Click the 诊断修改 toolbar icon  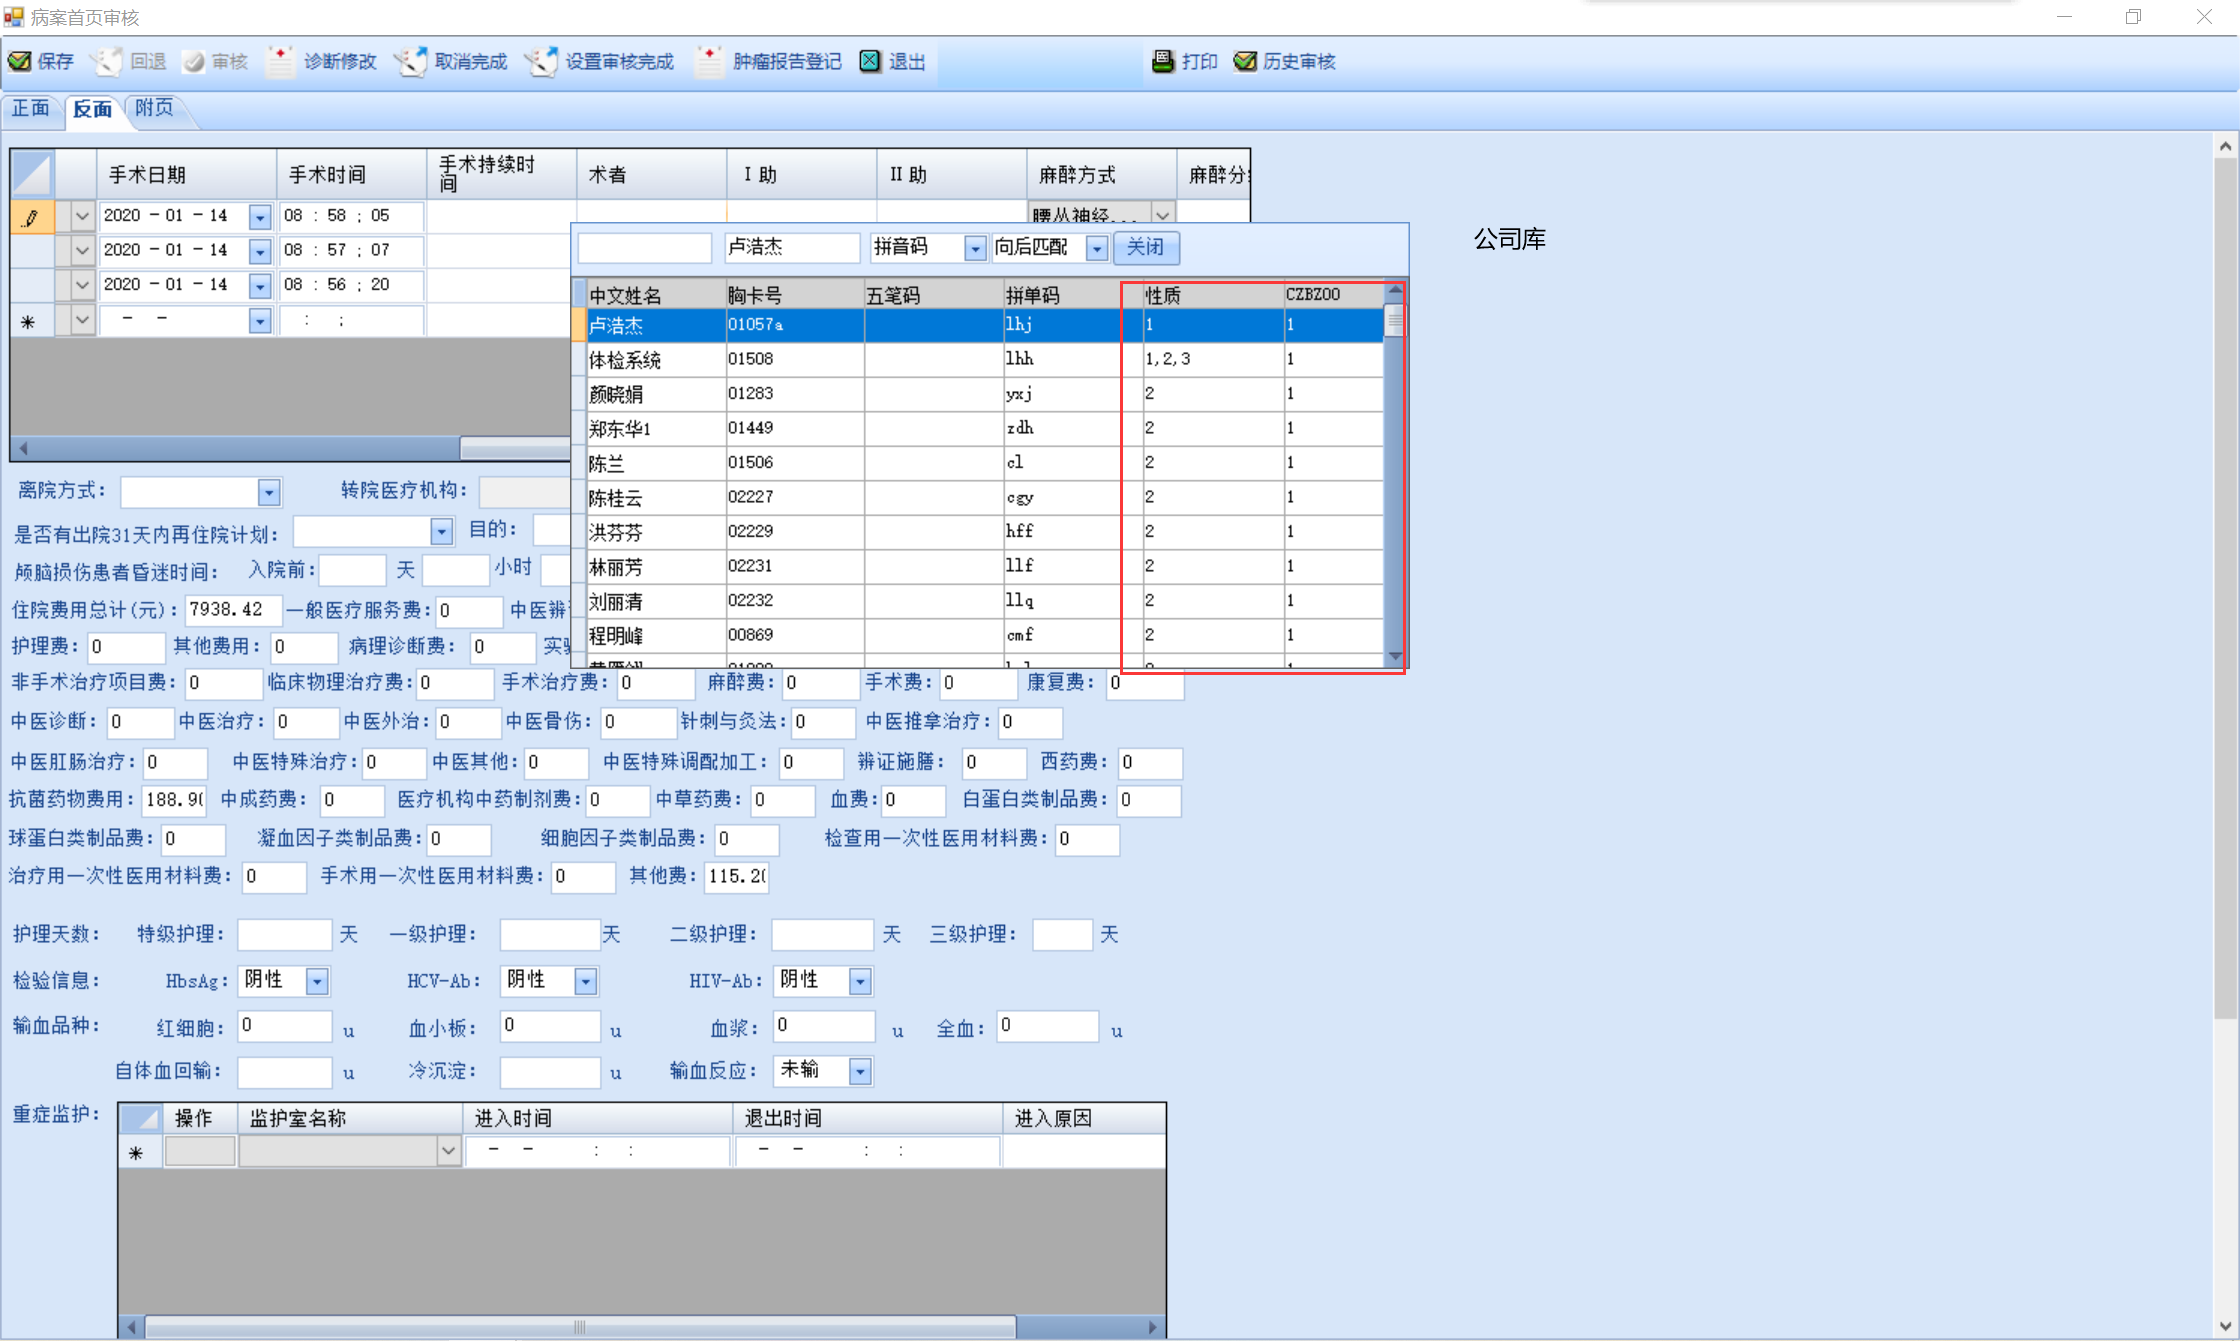tap(280, 61)
